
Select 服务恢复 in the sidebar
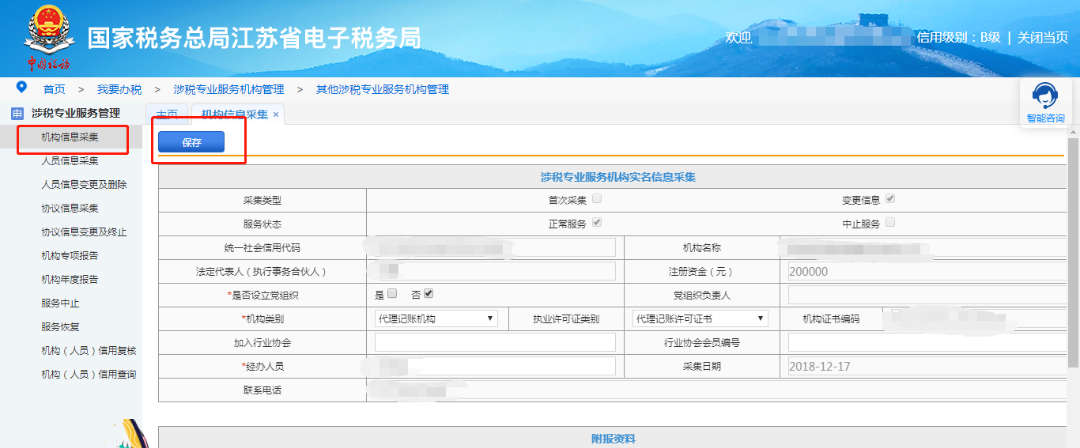point(61,327)
